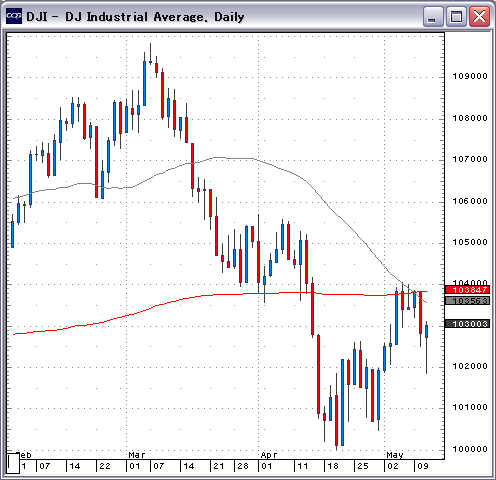496x480 pixels.
Task: Click the 101000 price axis label
Action: (x=470, y=407)
